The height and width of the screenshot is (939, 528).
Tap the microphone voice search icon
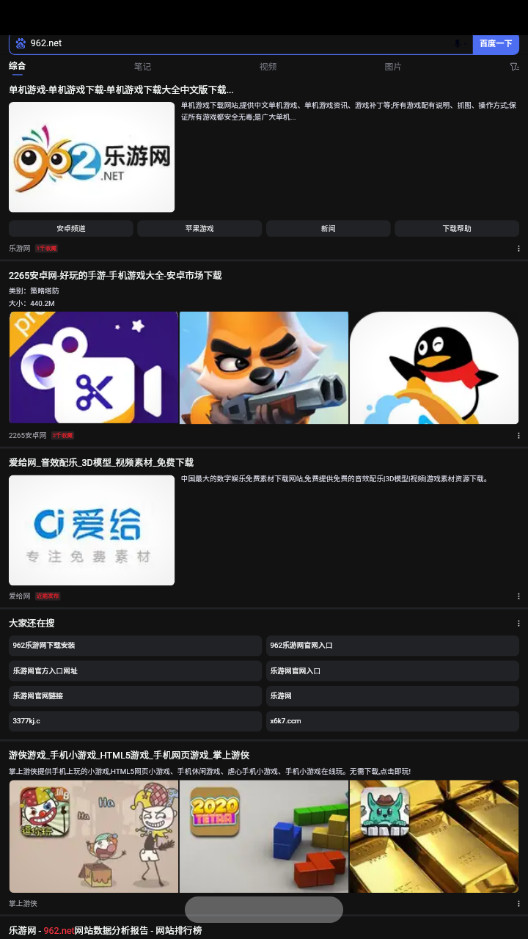458,43
